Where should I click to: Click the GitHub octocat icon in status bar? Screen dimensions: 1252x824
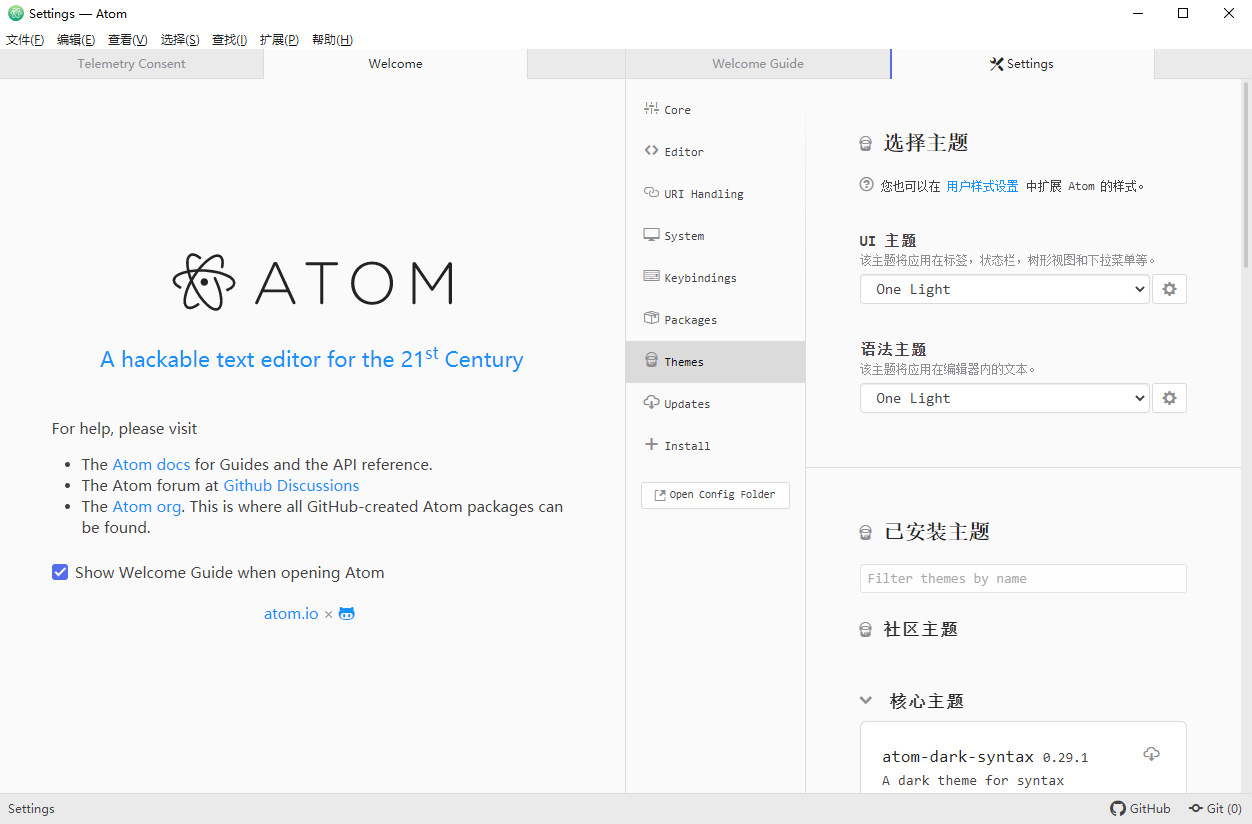[1118, 808]
